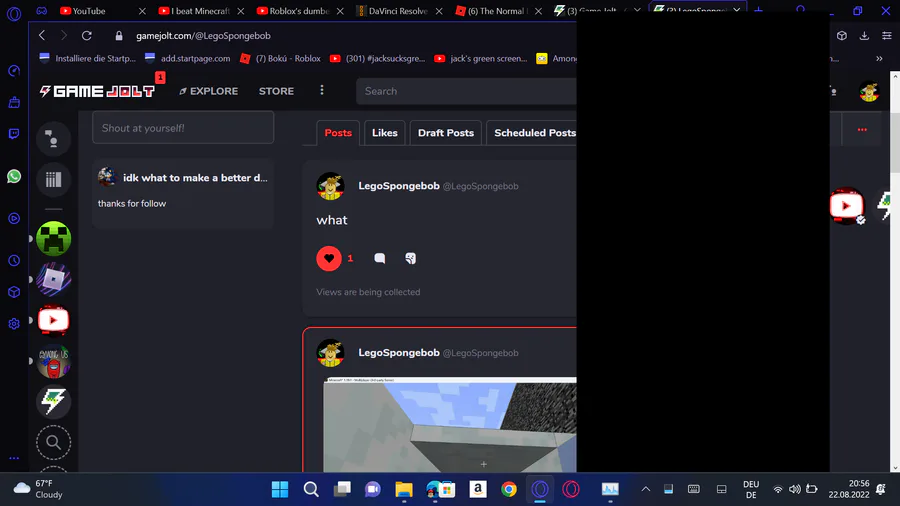Open the library playlists sidebar icon
This screenshot has height=506, width=900.
click(53, 180)
